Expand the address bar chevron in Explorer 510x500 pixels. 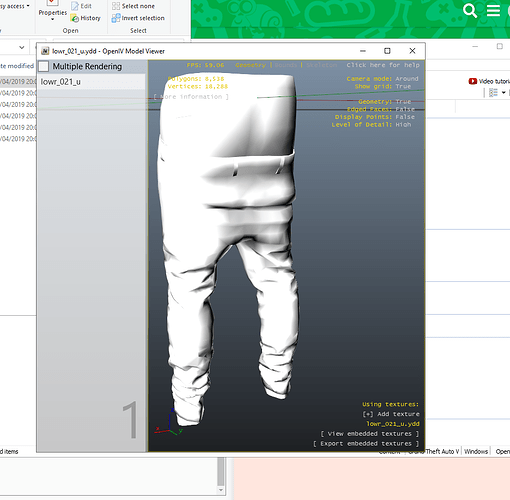[22, 48]
